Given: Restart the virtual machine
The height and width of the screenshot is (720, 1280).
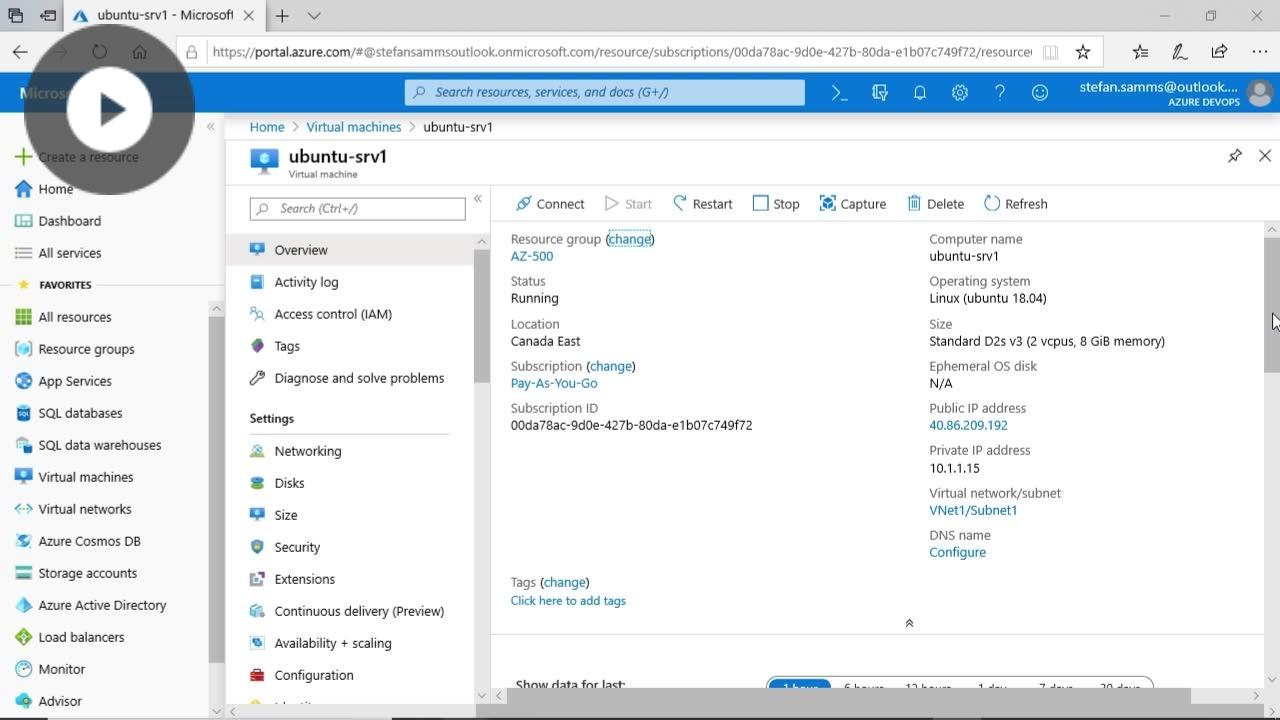Looking at the screenshot, I should (702, 204).
